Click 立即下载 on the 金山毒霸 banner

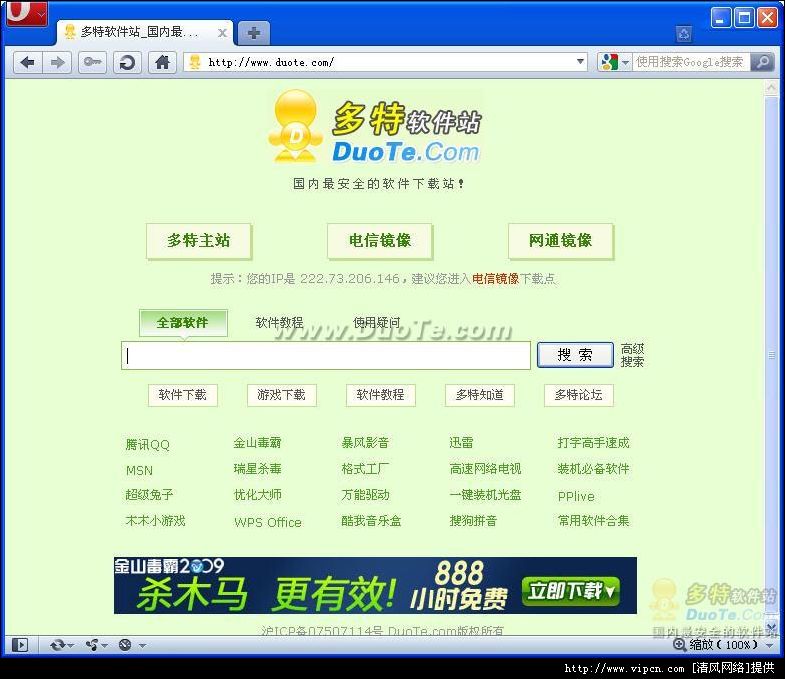click(570, 591)
